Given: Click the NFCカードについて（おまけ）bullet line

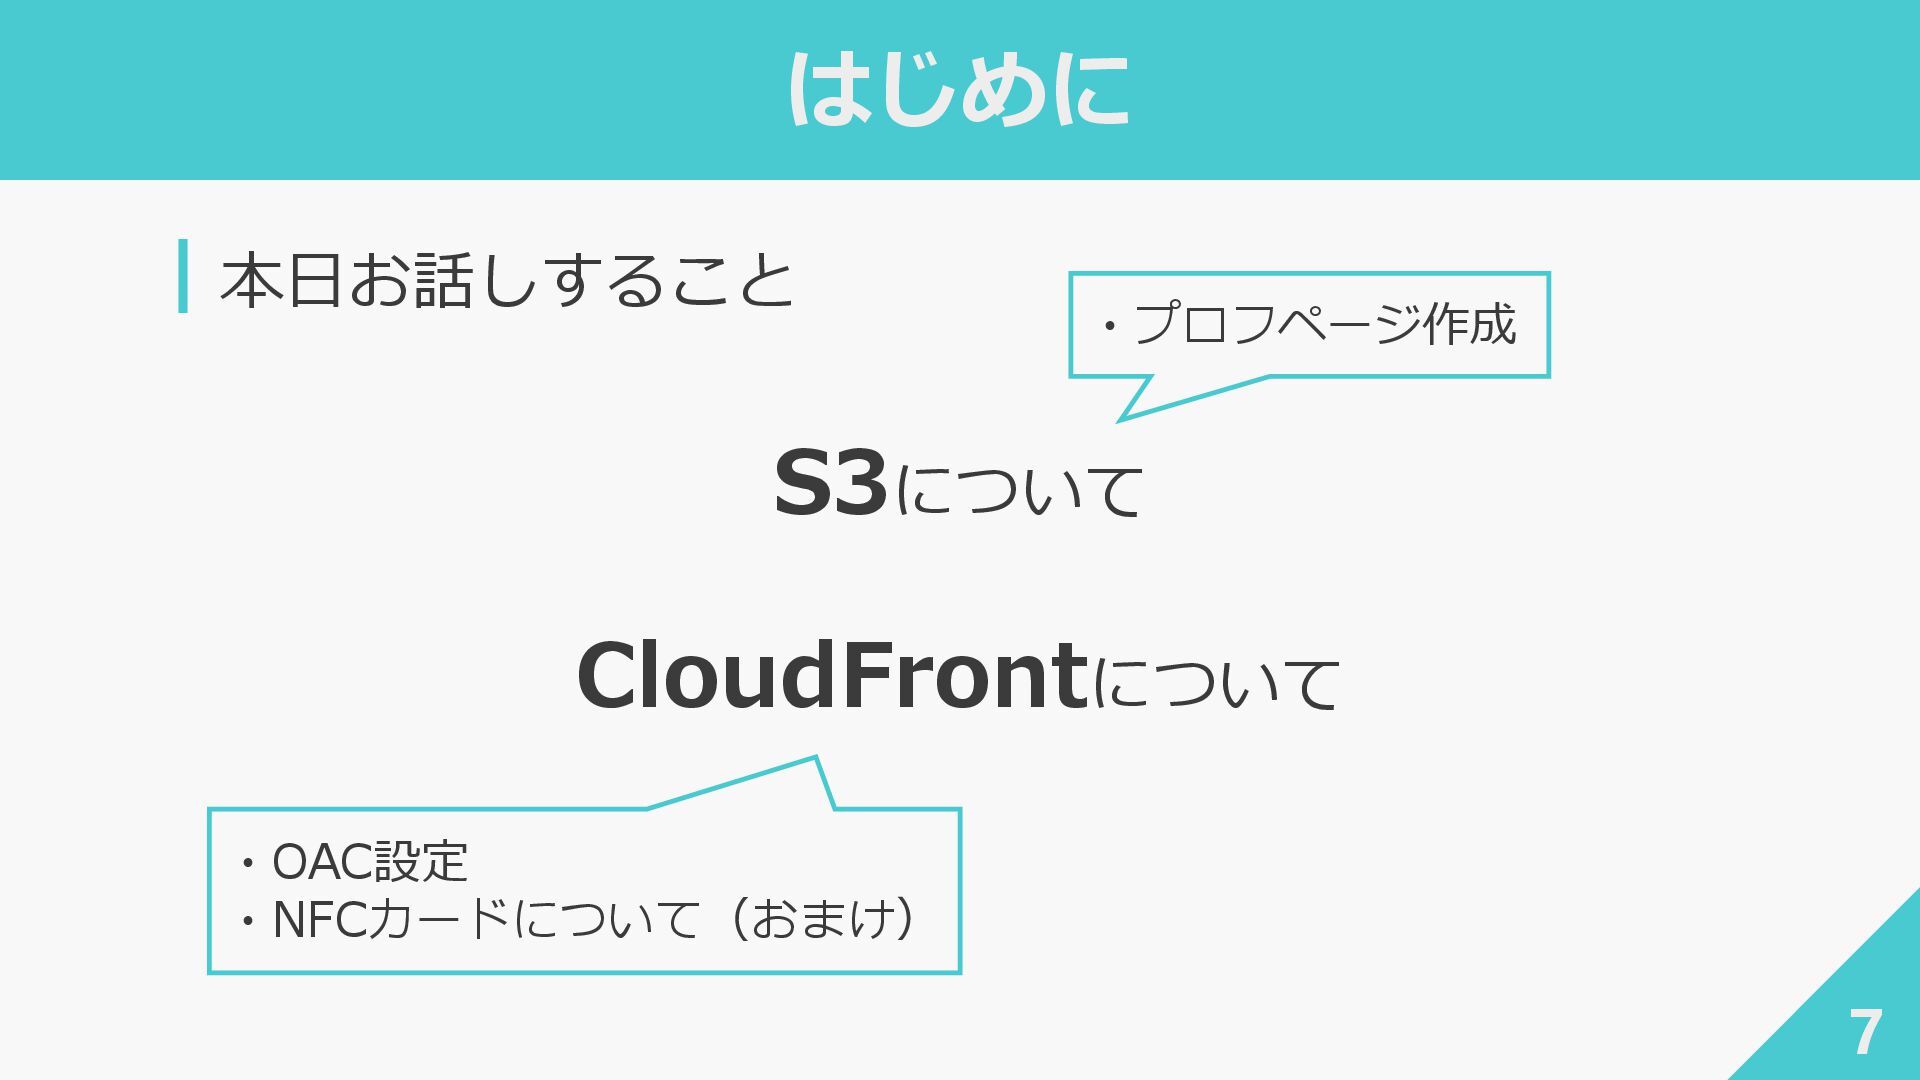Looking at the screenshot, I should click(578, 919).
